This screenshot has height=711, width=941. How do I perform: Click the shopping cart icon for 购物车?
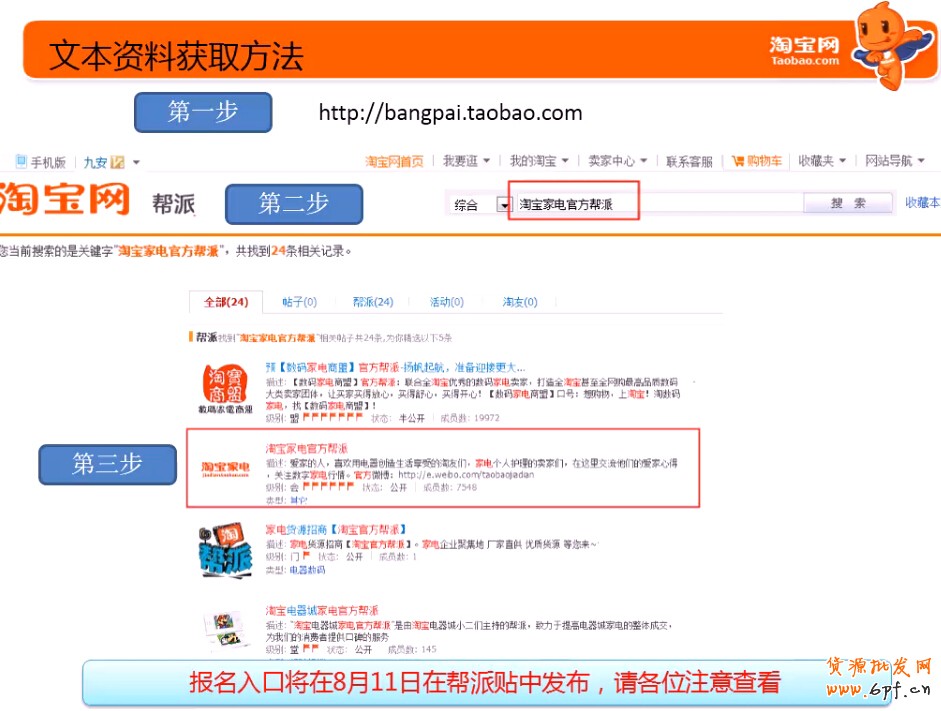coord(738,161)
